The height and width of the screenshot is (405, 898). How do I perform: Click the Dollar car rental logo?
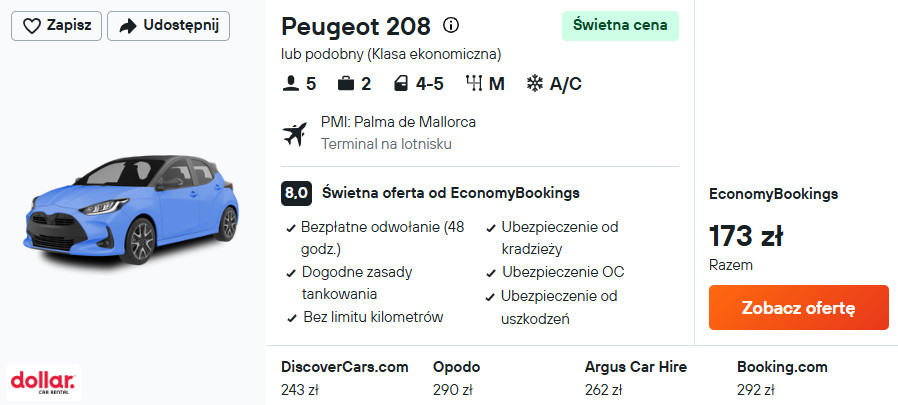pos(43,381)
